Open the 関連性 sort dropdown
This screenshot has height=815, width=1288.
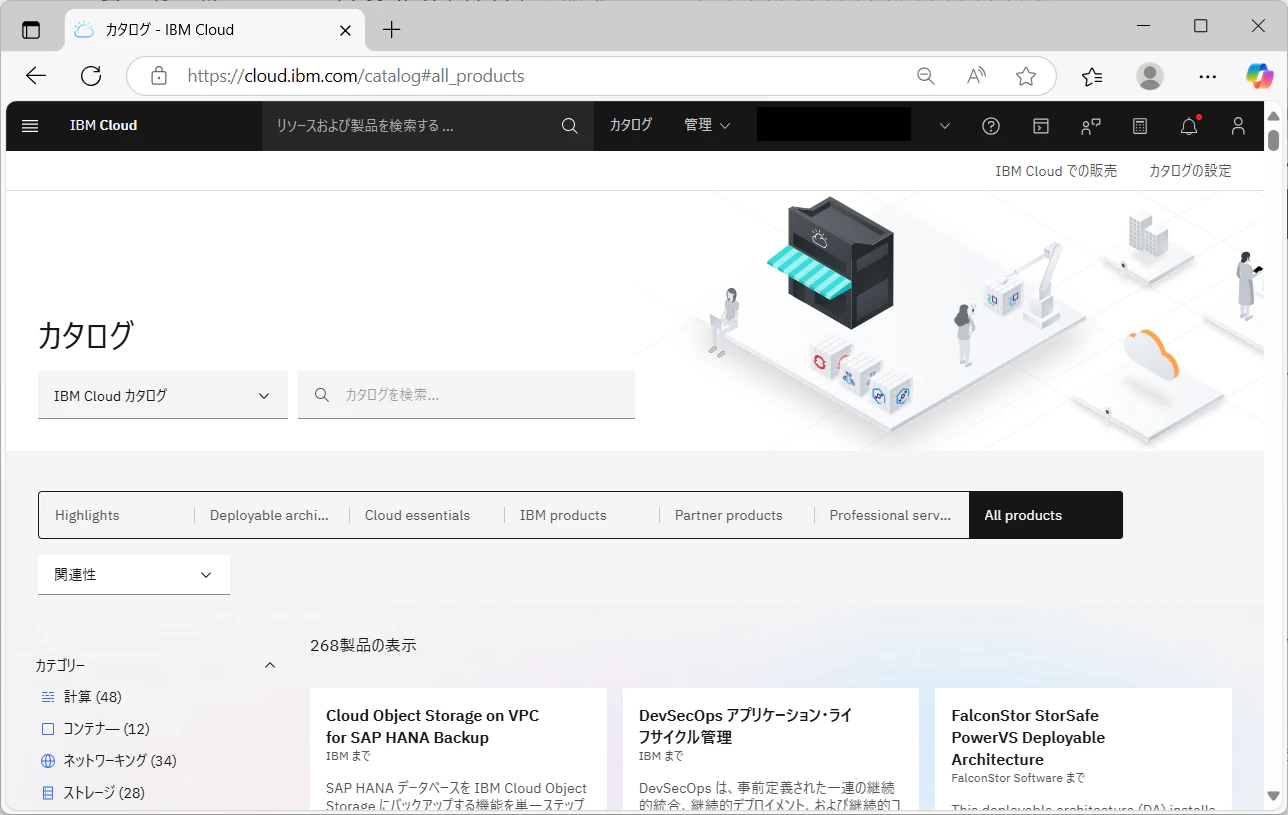click(134, 575)
